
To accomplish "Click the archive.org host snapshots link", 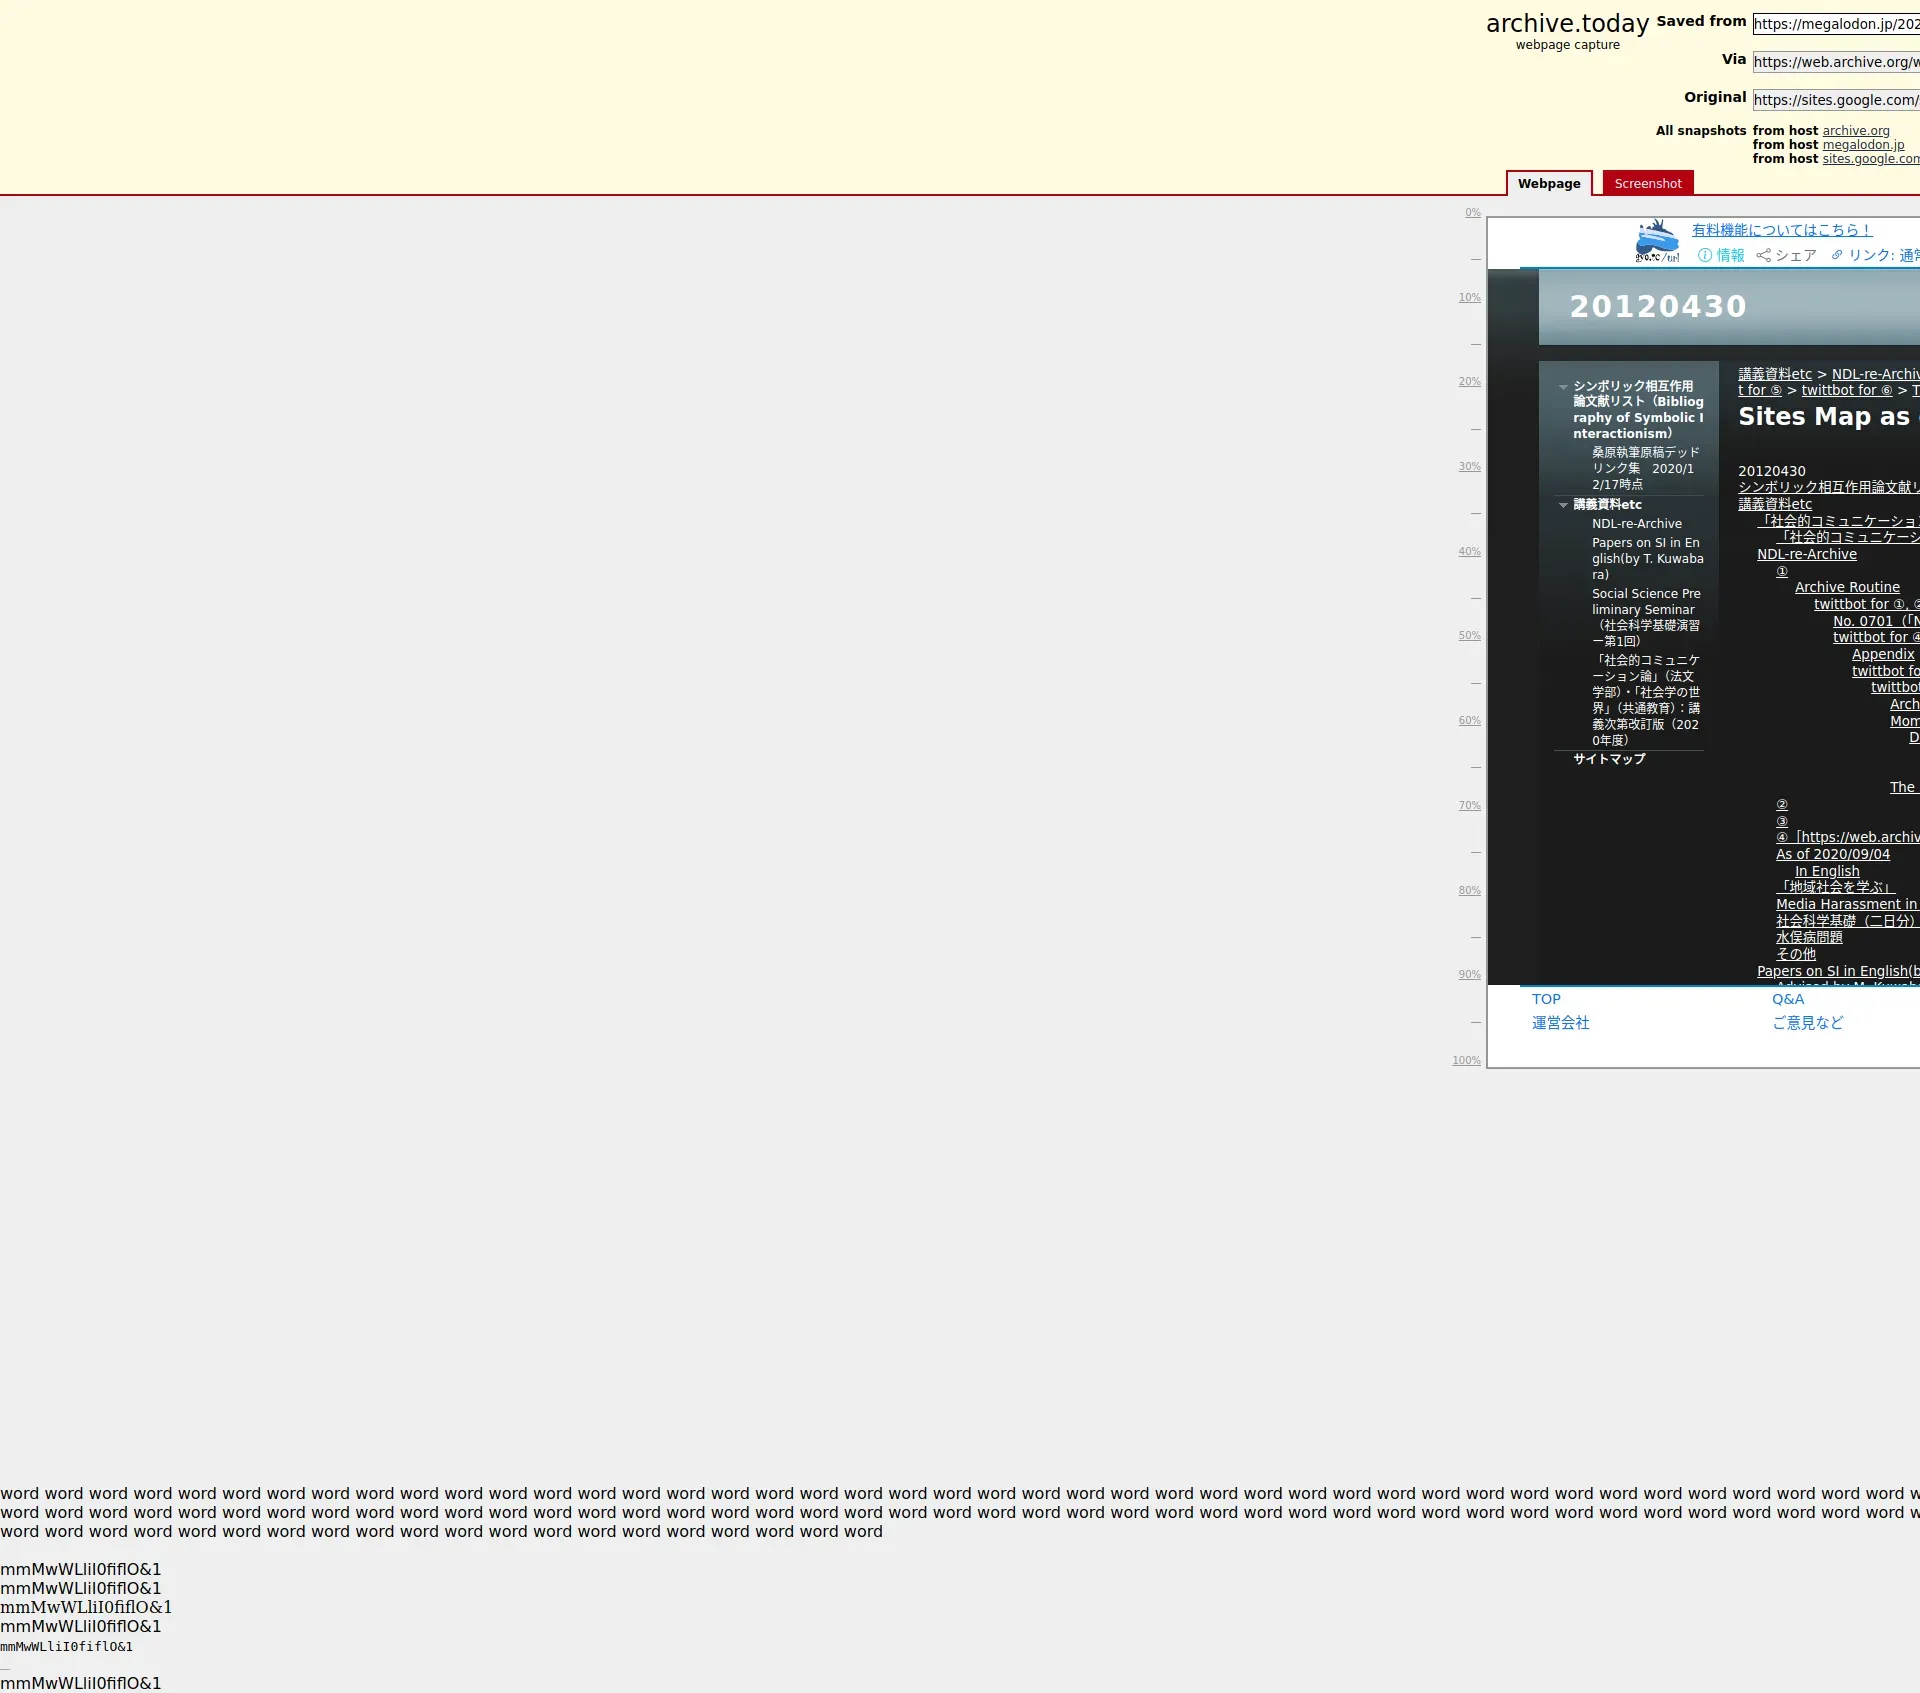I will [1855, 131].
